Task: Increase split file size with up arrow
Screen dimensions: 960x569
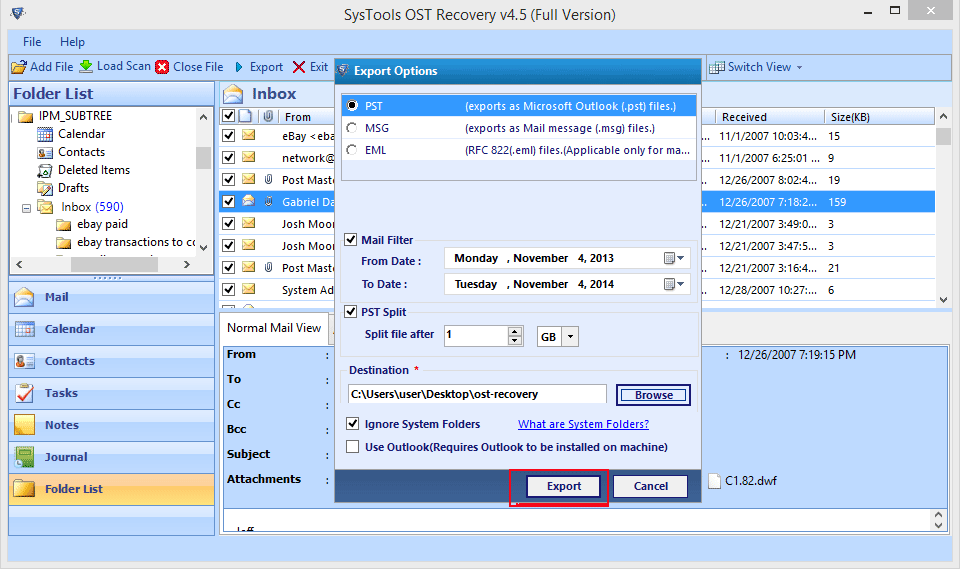Action: point(515,331)
